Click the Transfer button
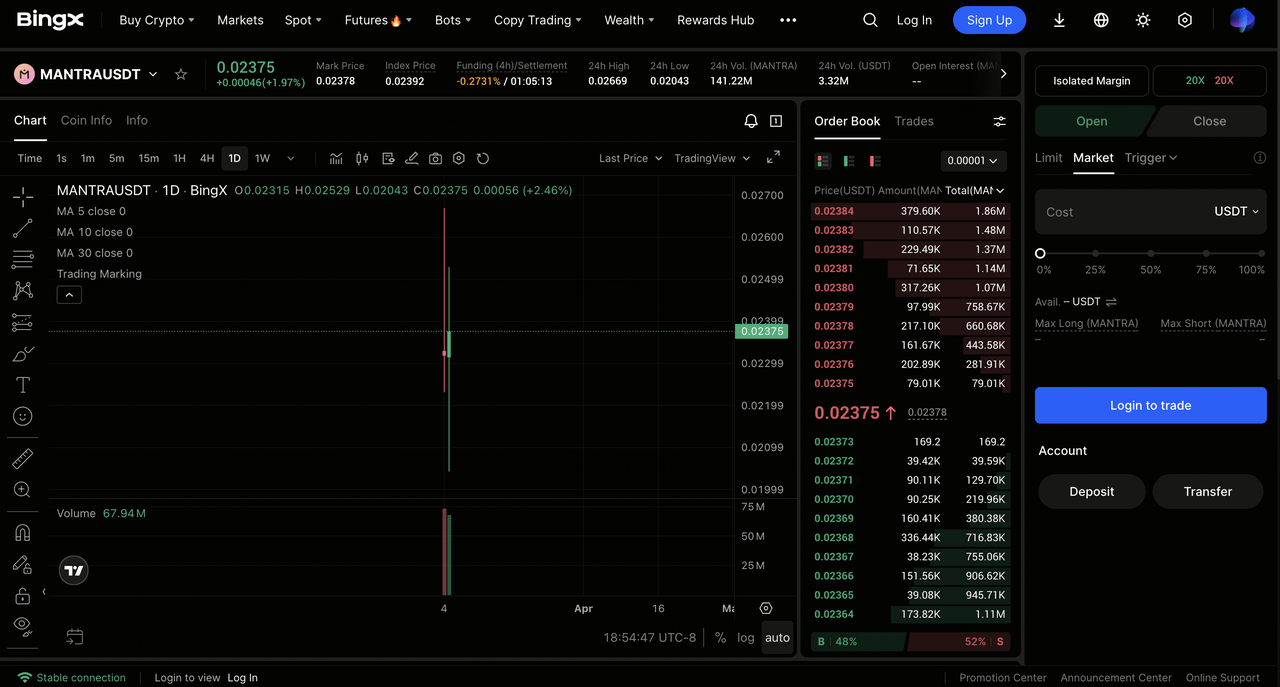 click(1208, 491)
